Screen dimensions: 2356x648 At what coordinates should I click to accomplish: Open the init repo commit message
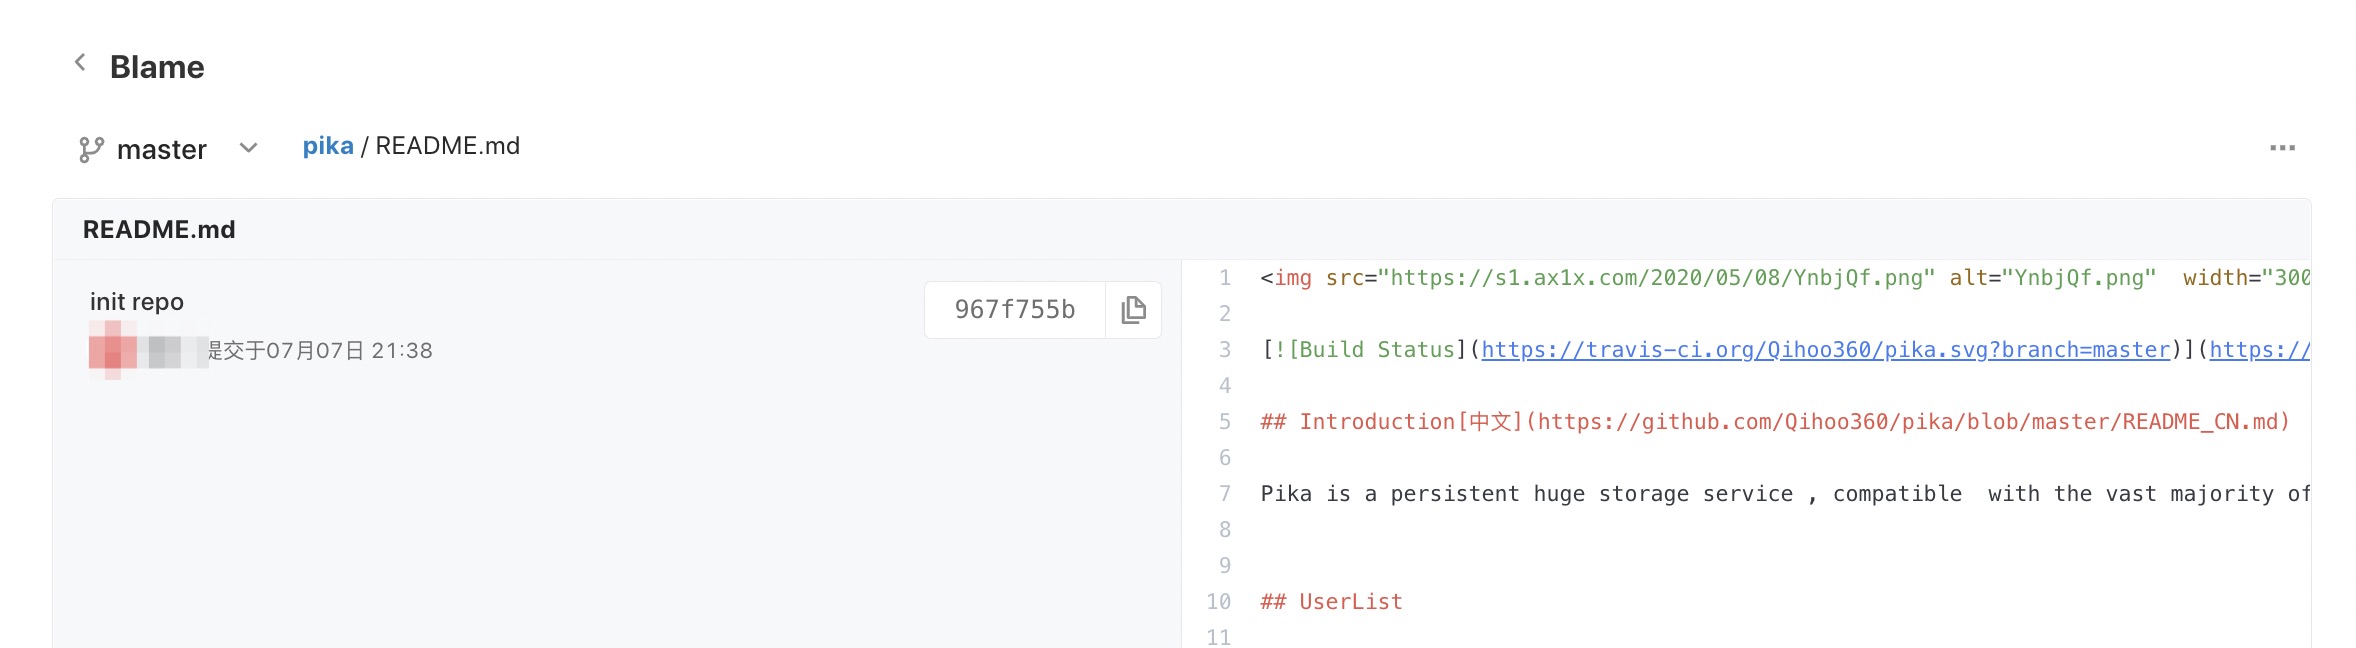click(x=137, y=302)
